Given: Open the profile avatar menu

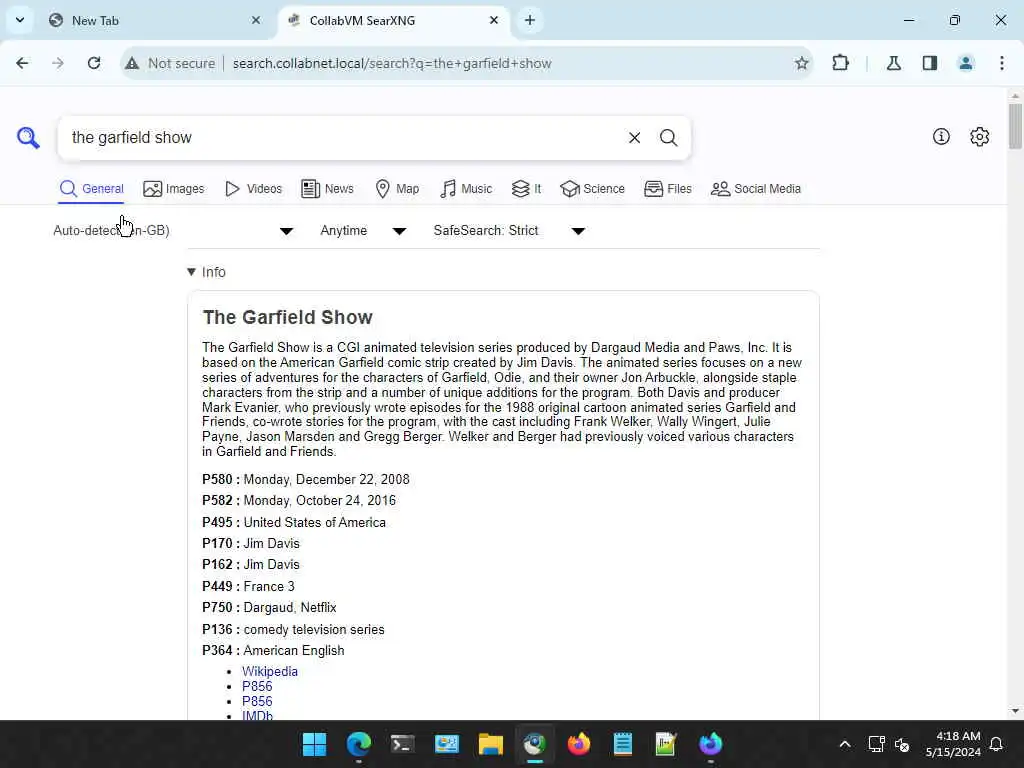Looking at the screenshot, I should coord(965,63).
